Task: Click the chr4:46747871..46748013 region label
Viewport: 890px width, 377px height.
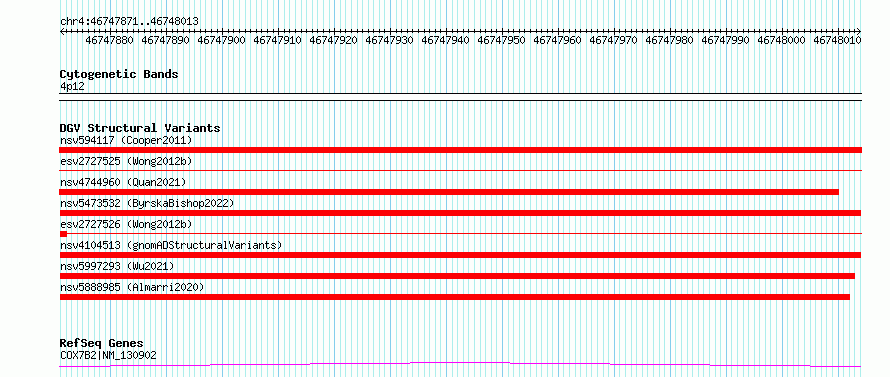Action: [129, 21]
